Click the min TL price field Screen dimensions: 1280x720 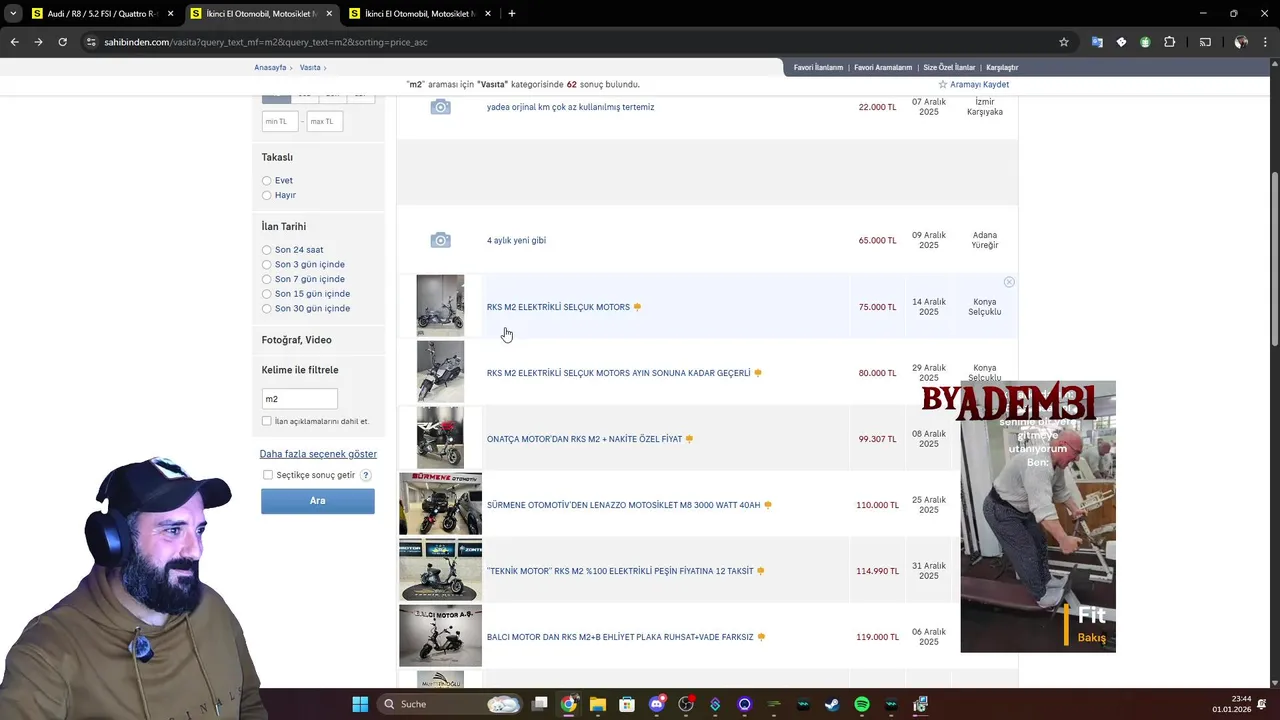pyautogui.click(x=280, y=121)
